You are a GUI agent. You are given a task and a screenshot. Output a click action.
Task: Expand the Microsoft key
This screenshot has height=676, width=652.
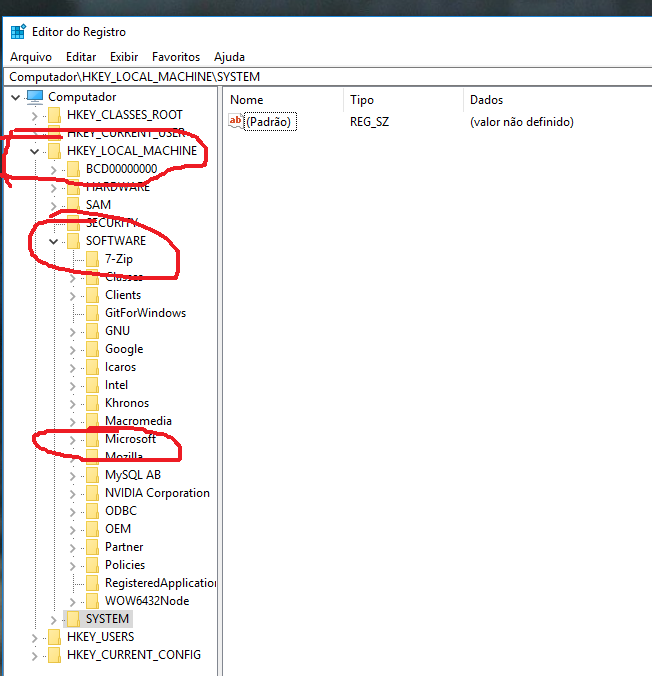point(72,440)
